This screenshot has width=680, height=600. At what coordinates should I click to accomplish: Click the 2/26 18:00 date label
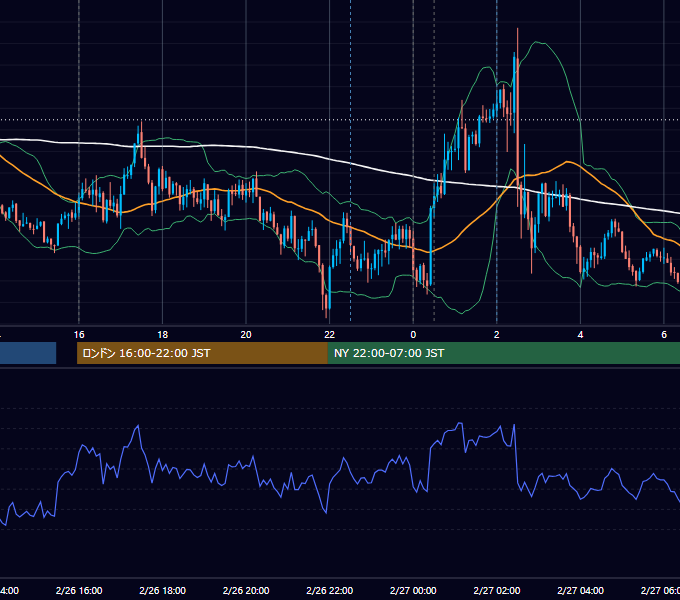click(x=163, y=590)
